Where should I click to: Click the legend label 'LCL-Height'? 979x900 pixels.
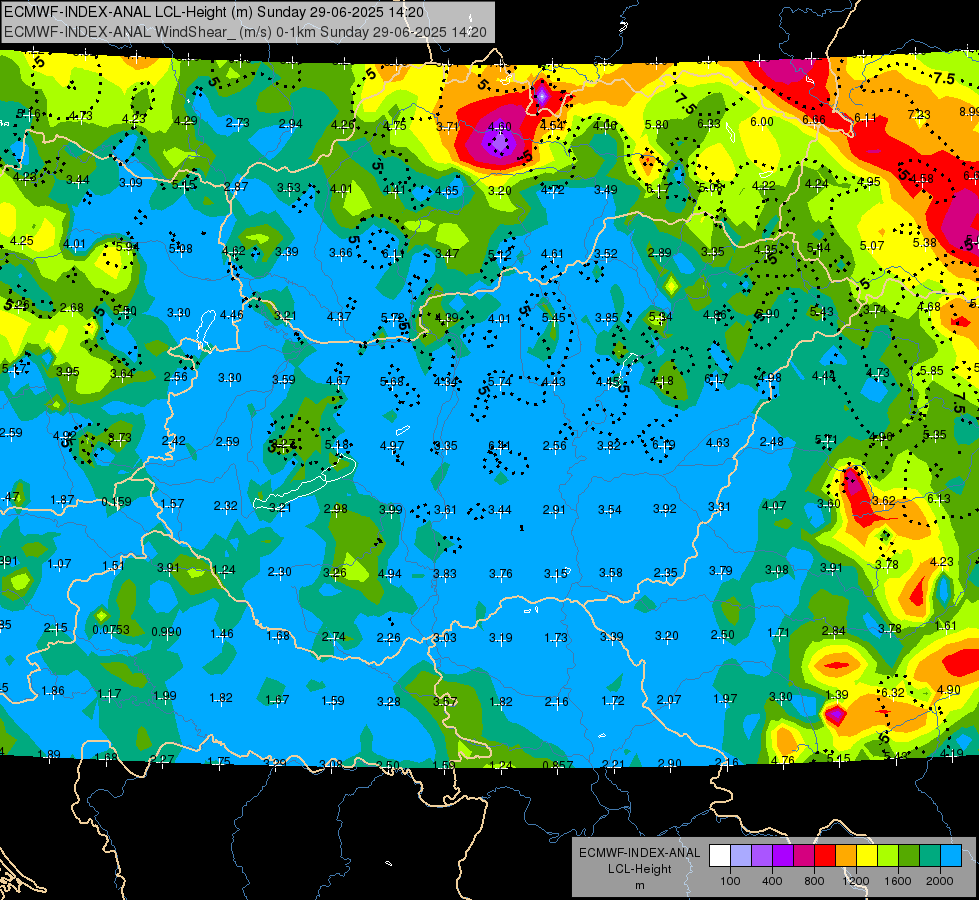pyautogui.click(x=639, y=869)
